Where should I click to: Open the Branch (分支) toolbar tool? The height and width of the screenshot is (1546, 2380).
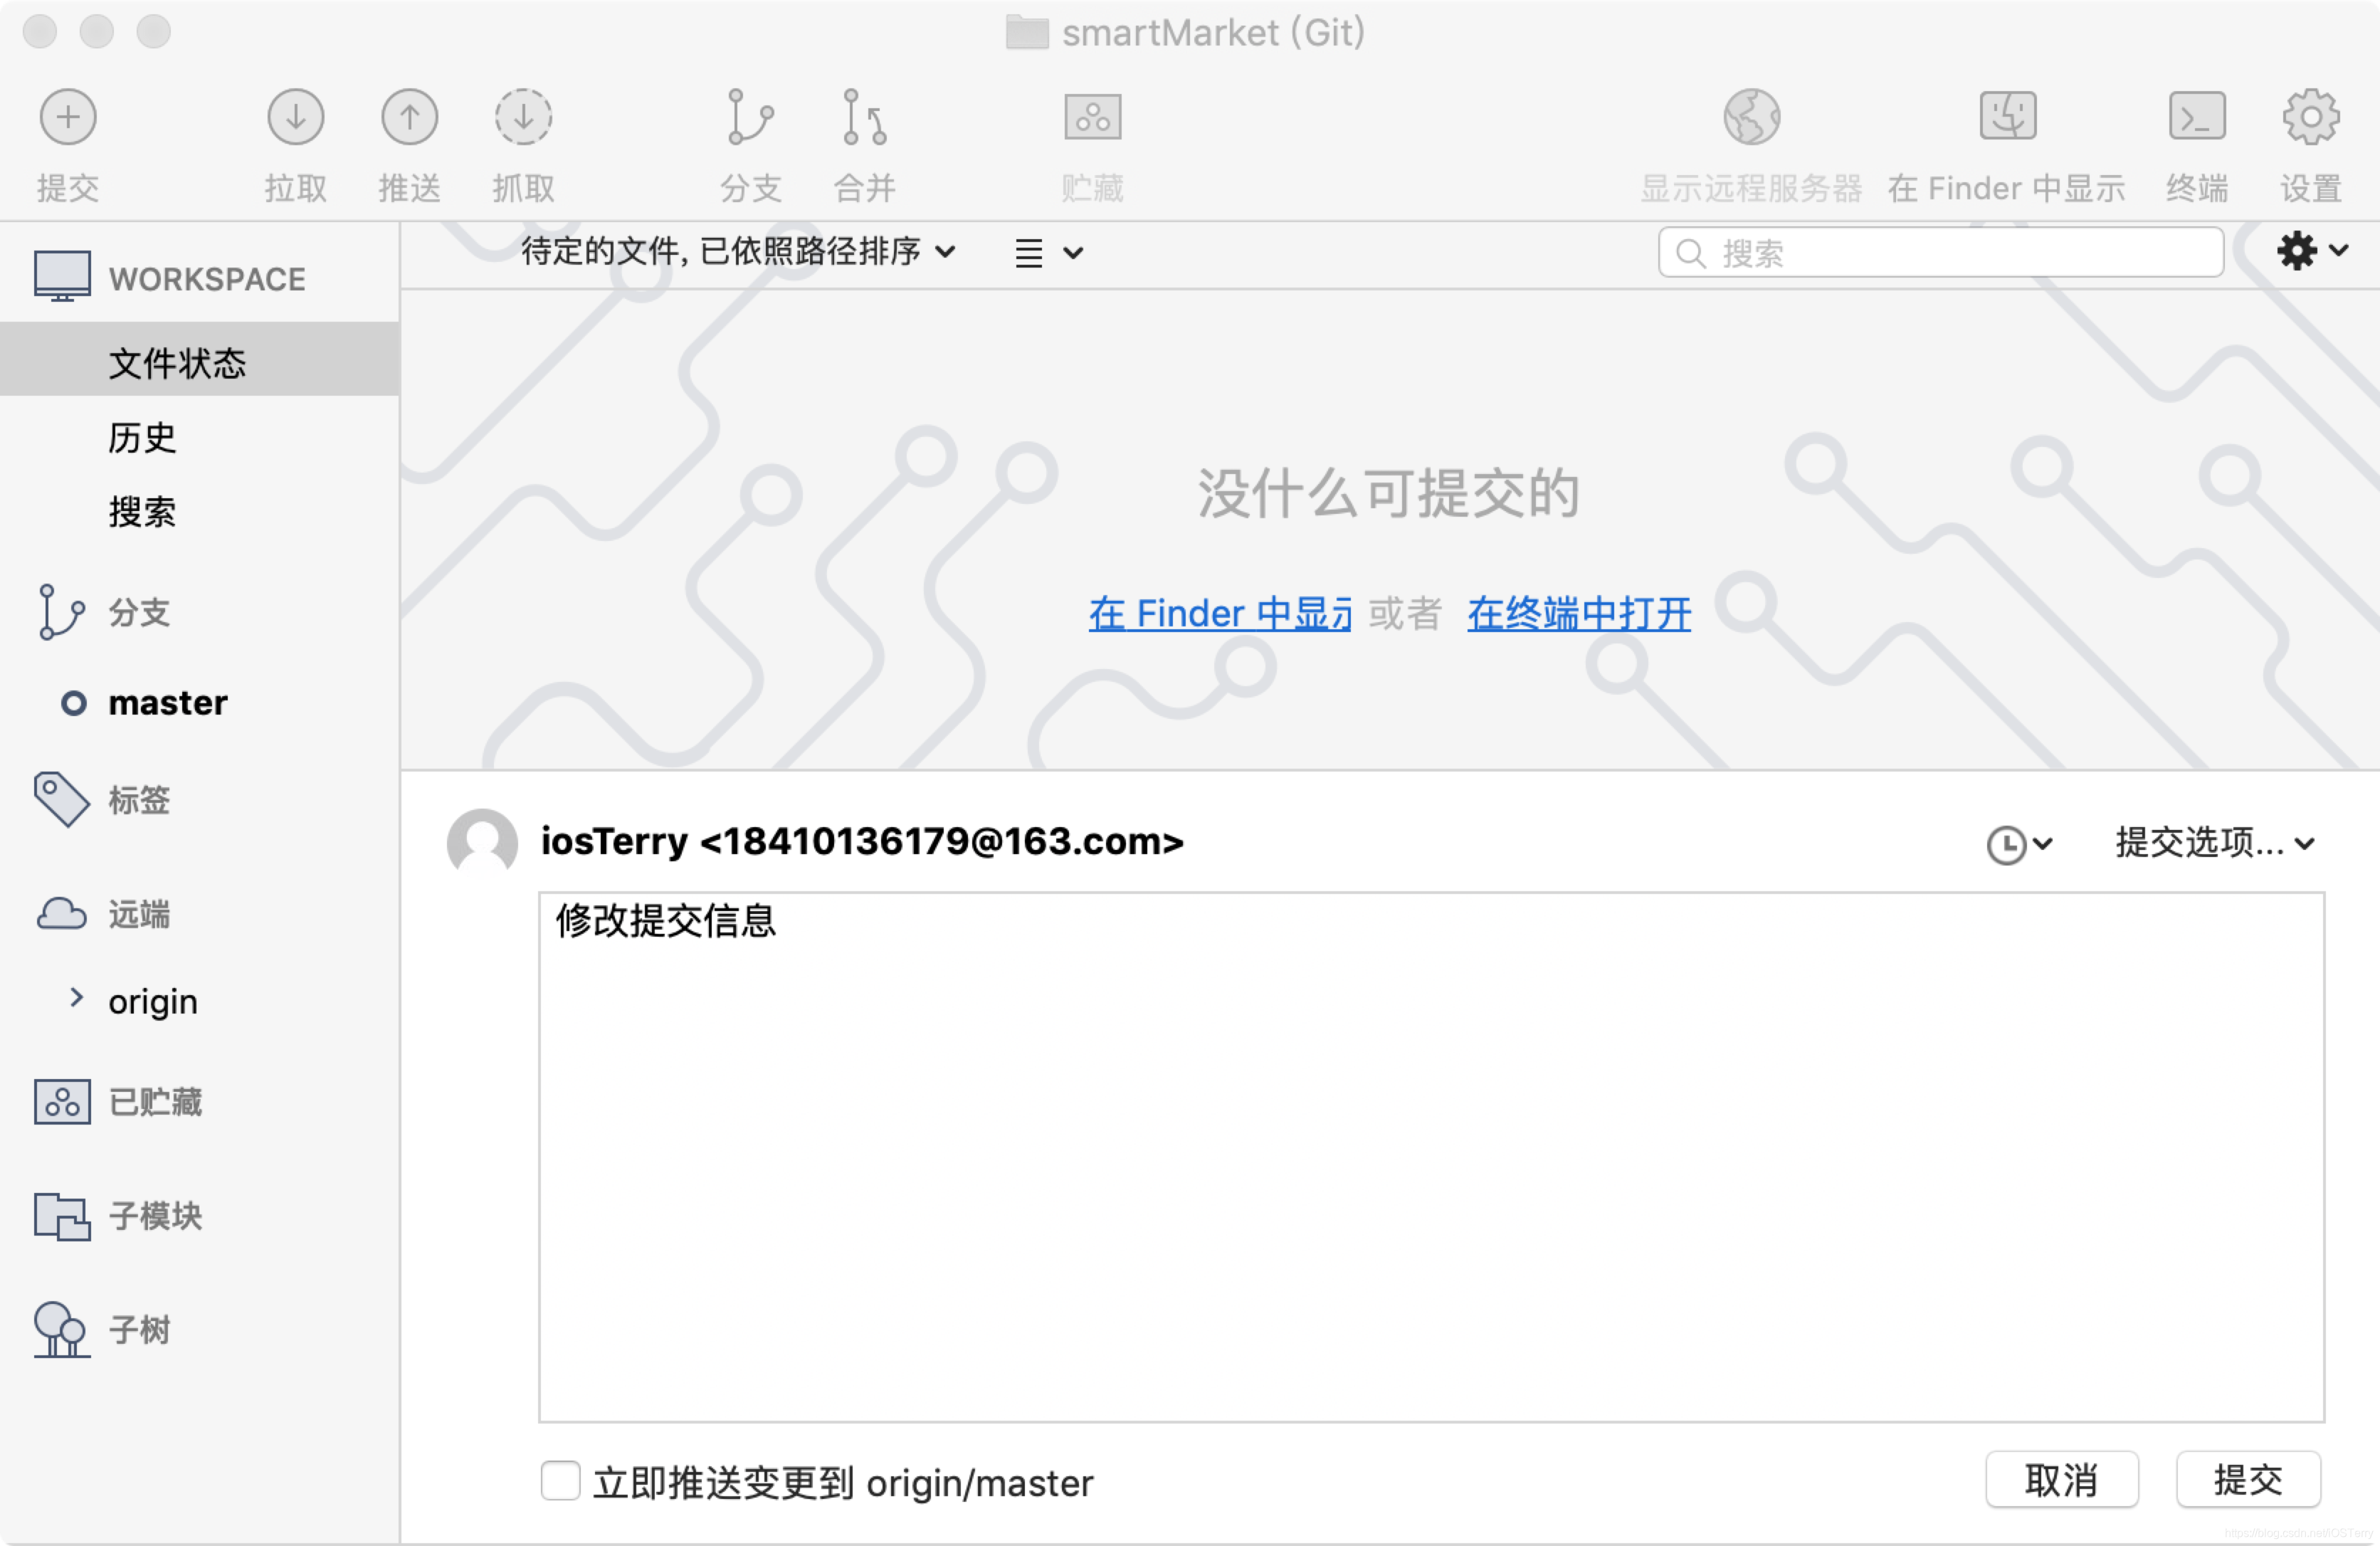click(750, 118)
